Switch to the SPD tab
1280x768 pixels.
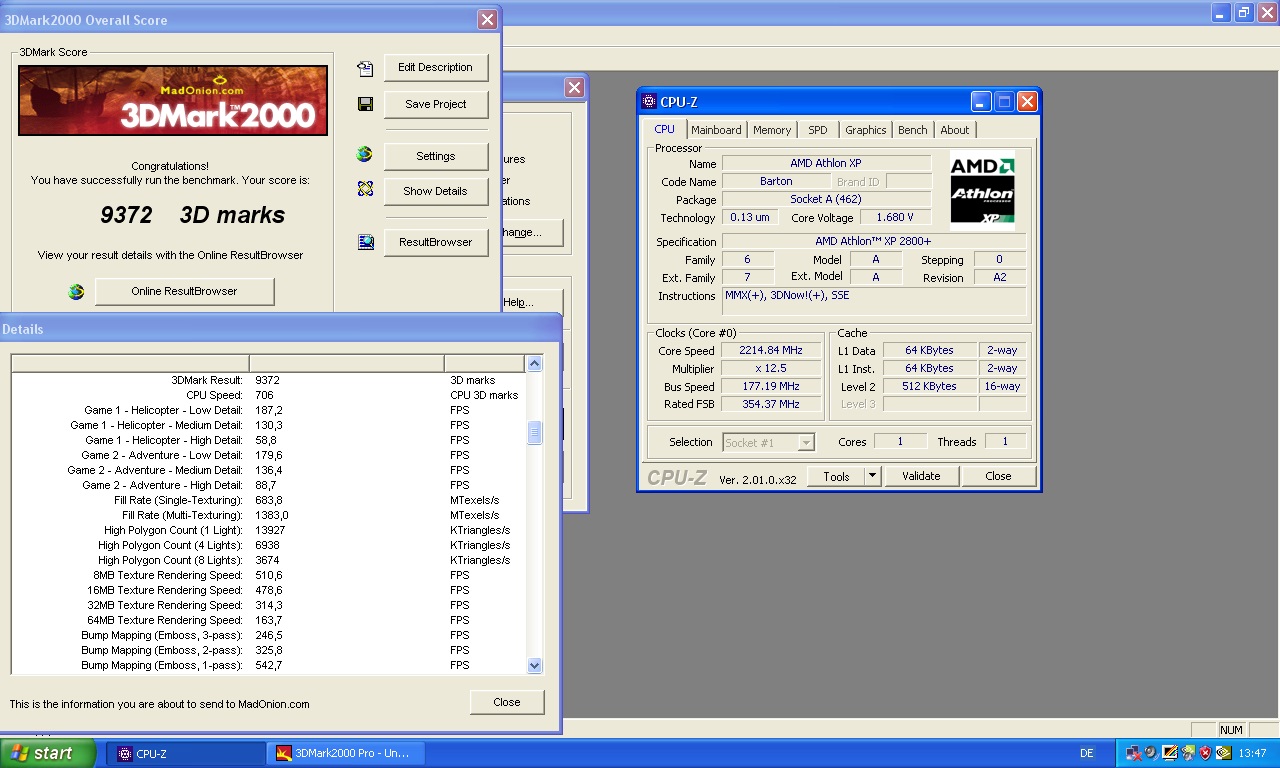click(818, 130)
